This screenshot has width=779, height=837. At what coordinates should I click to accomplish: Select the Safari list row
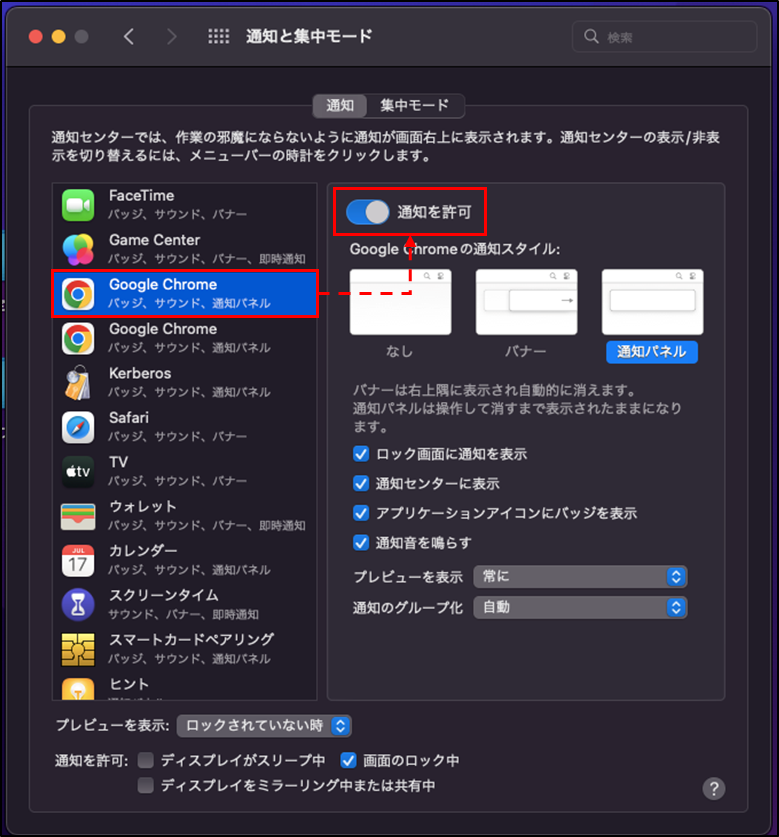click(185, 427)
